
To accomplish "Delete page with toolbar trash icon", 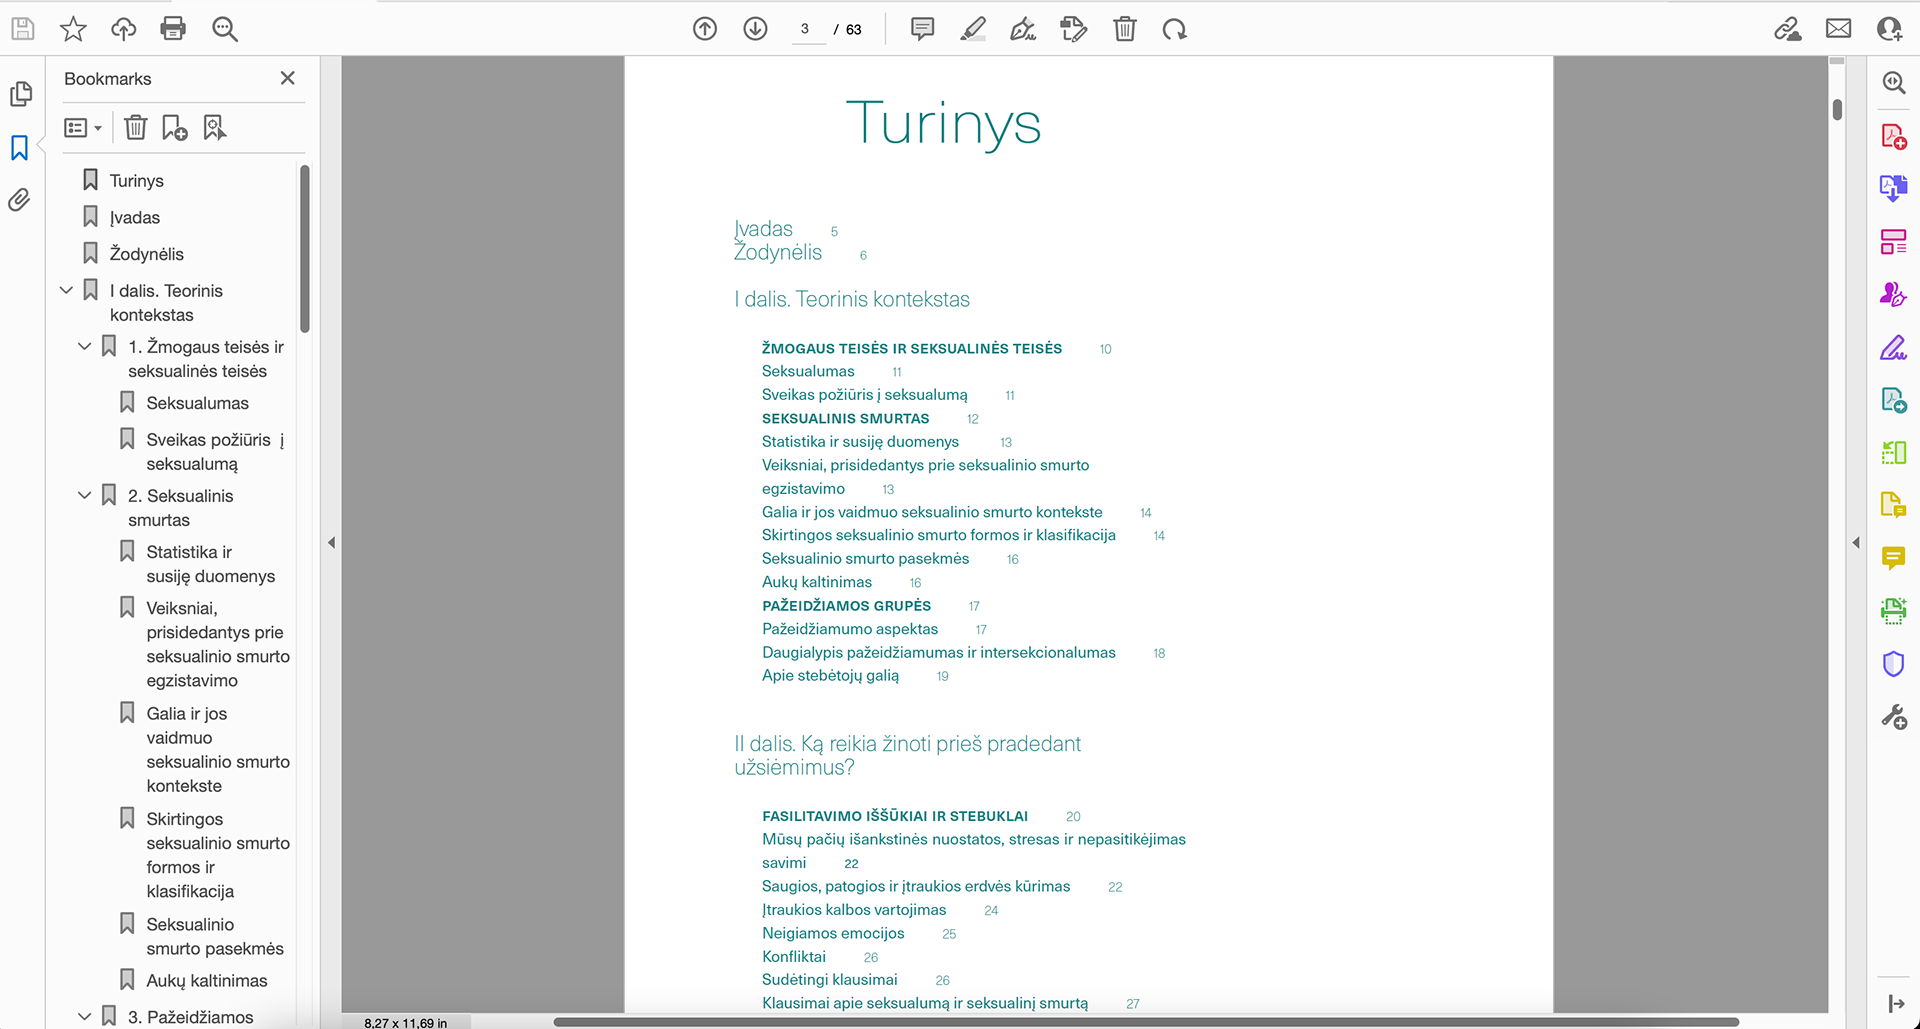I will pyautogui.click(x=1125, y=29).
